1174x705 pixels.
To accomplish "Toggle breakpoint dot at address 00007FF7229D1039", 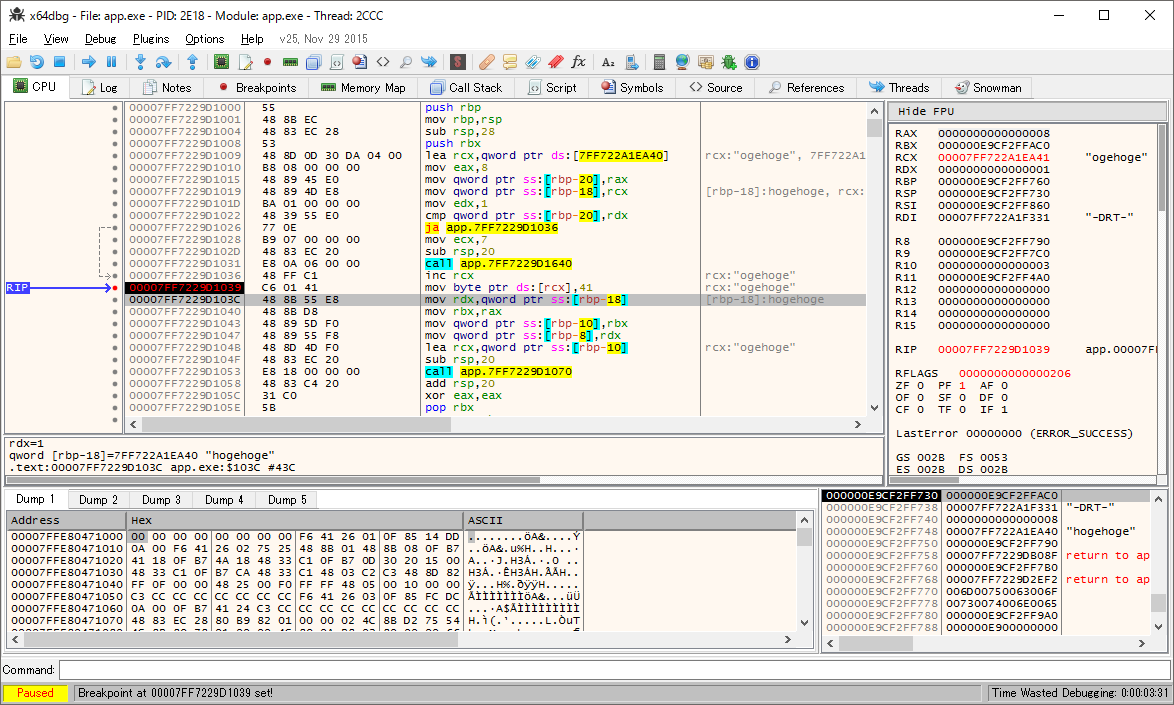I will coord(116,288).
